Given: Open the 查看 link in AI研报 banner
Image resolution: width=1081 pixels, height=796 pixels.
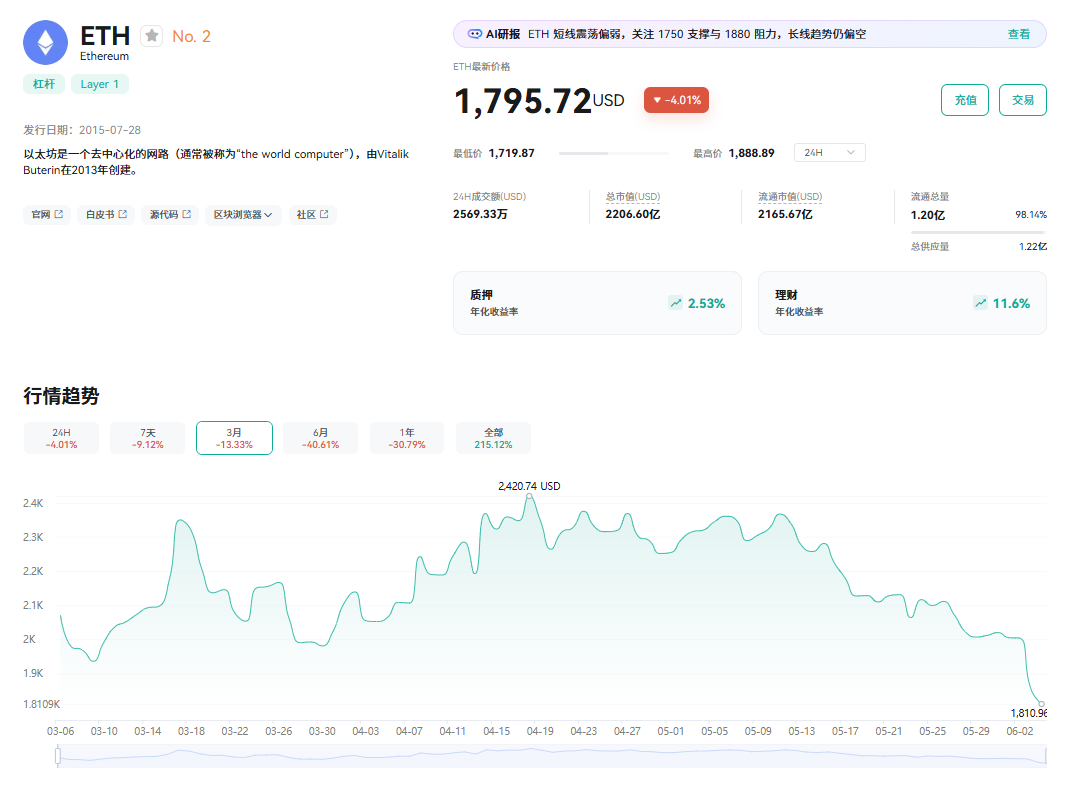Looking at the screenshot, I should point(1019,34).
